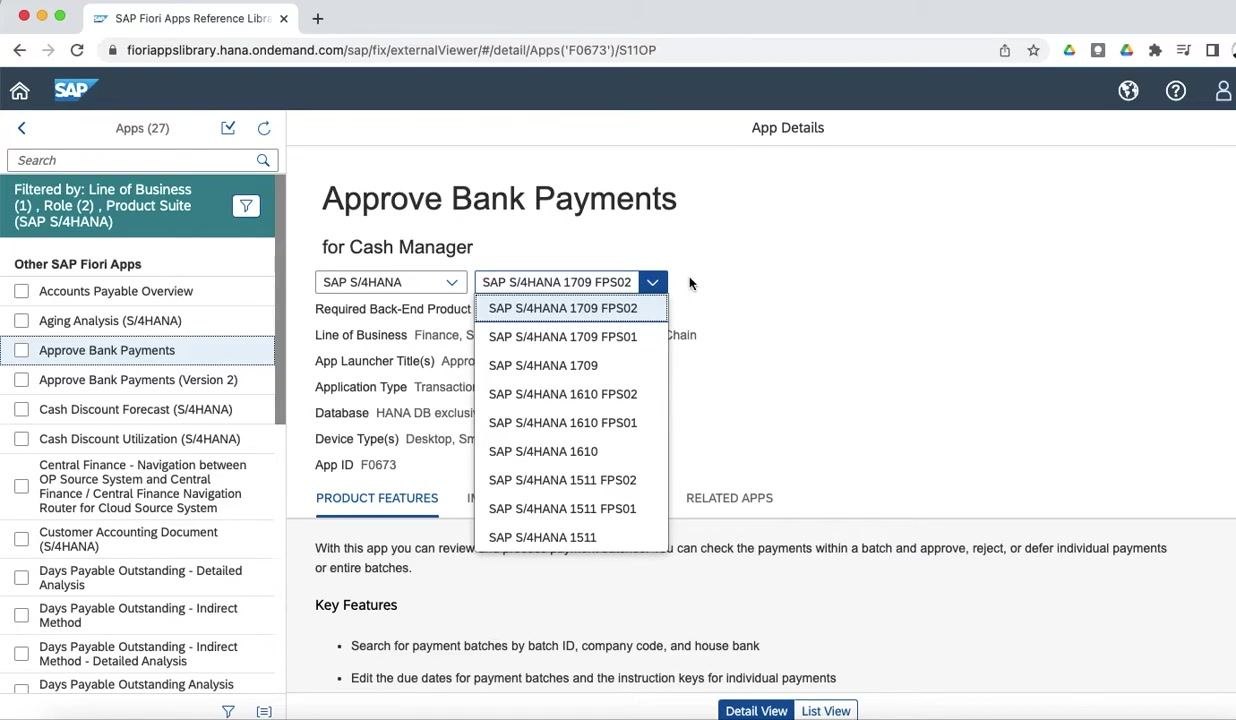Go to SAP Fiori home icon

19,91
